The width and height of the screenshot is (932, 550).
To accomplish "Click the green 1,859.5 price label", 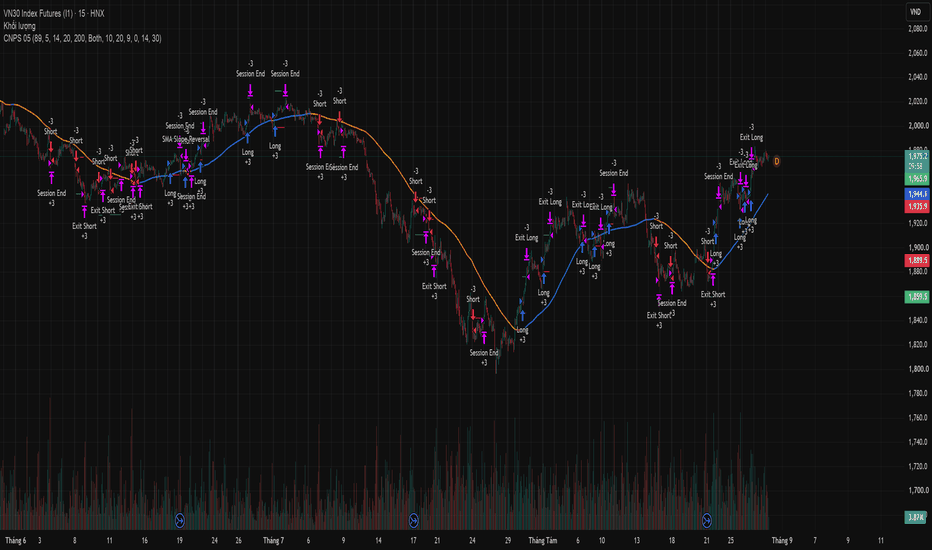I will coord(917,296).
